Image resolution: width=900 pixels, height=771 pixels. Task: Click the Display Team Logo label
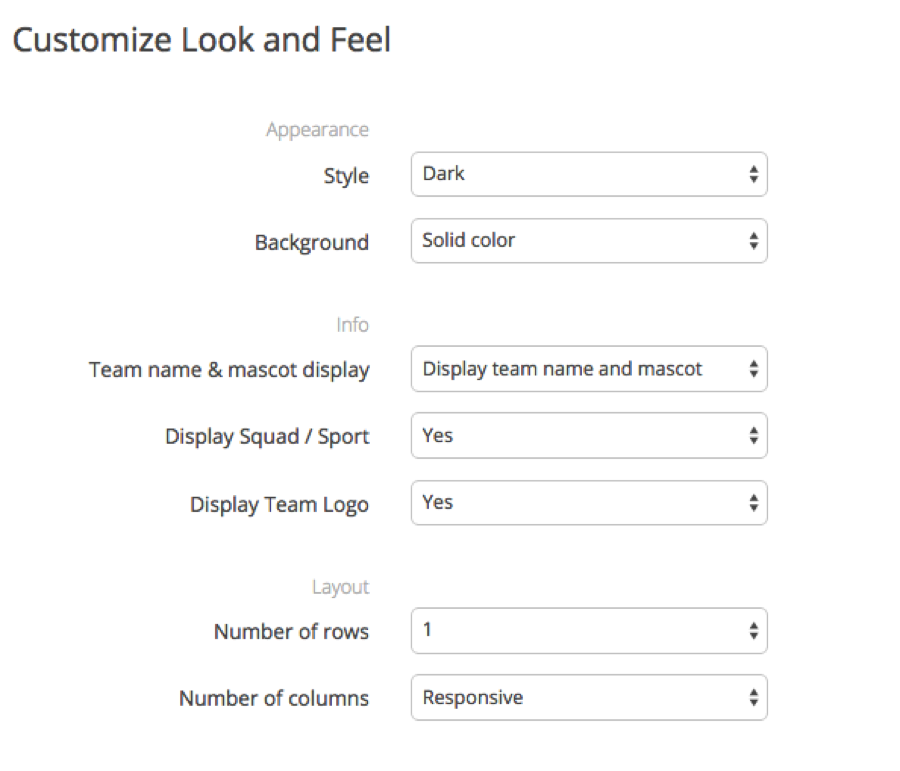pos(280,505)
